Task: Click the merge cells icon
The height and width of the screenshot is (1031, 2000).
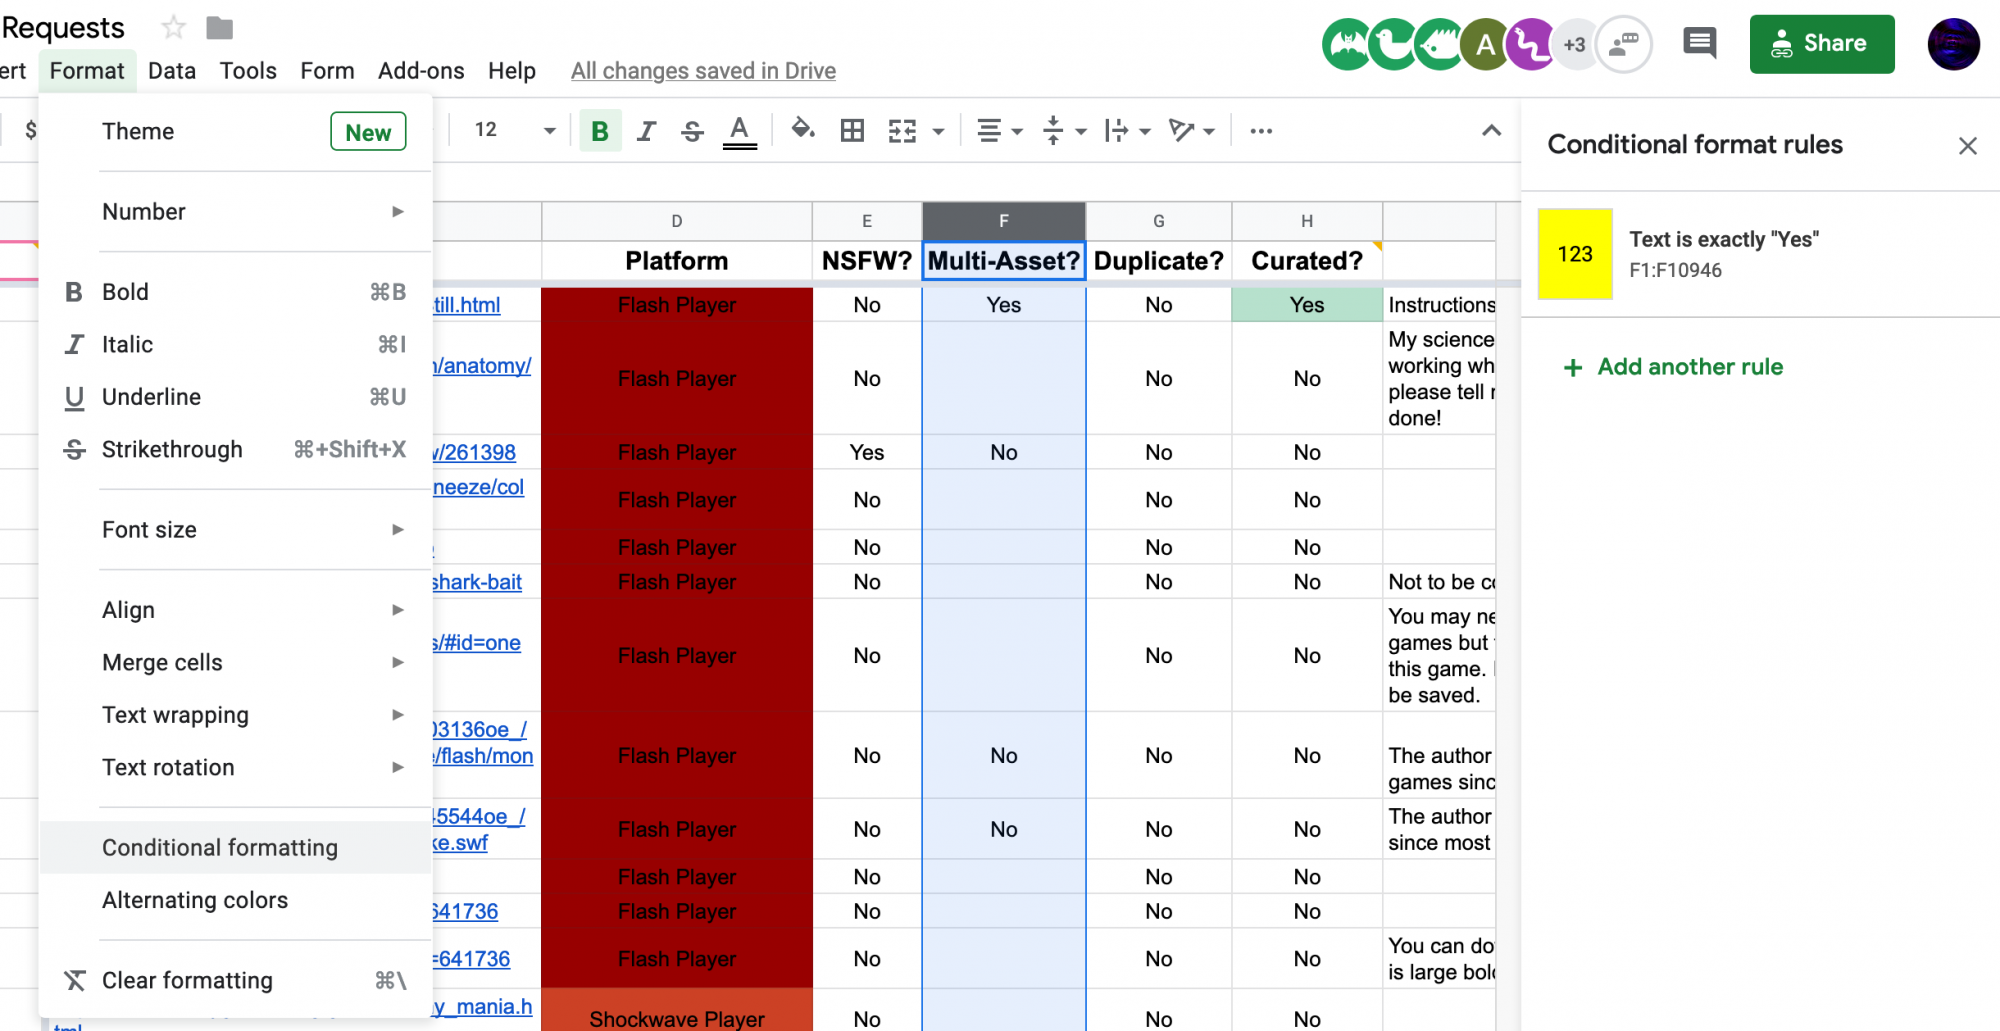Action: [903, 130]
